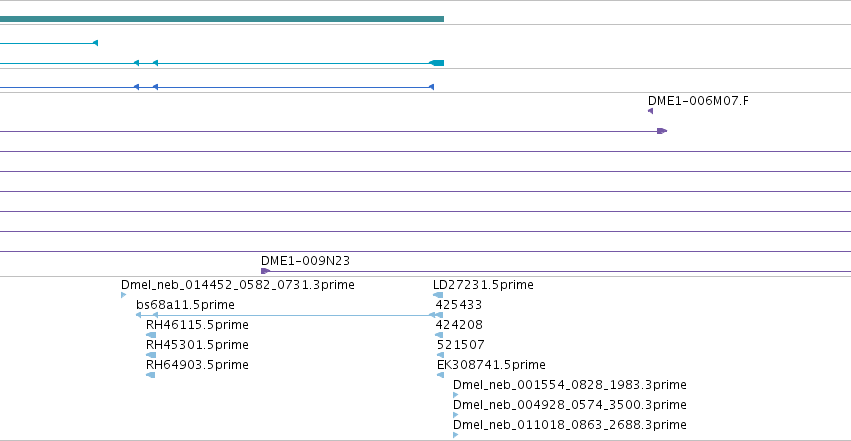
Task: Select the 521507 feature arrow
Action: (440, 355)
